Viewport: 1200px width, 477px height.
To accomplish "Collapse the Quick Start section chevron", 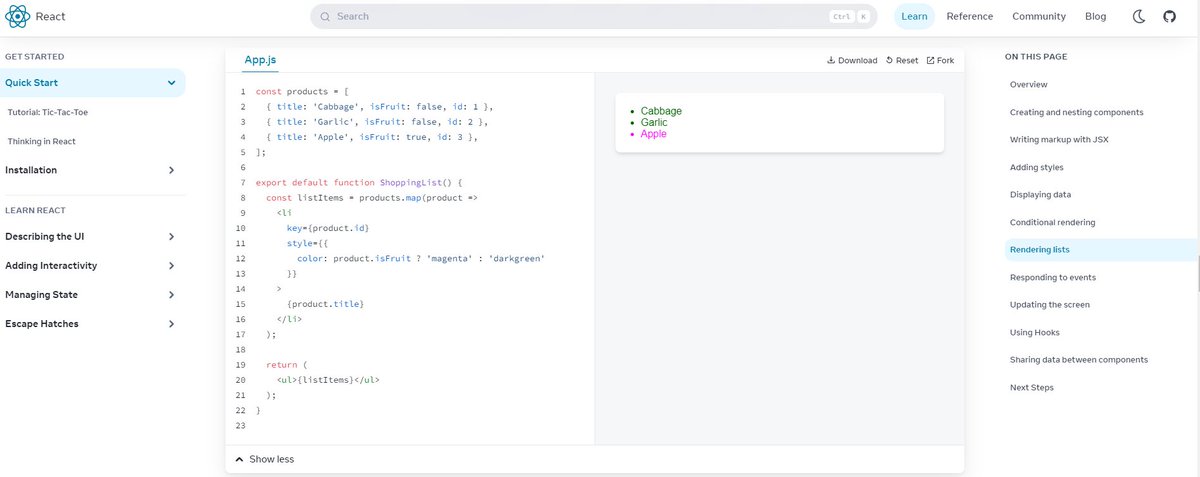I will [171, 83].
